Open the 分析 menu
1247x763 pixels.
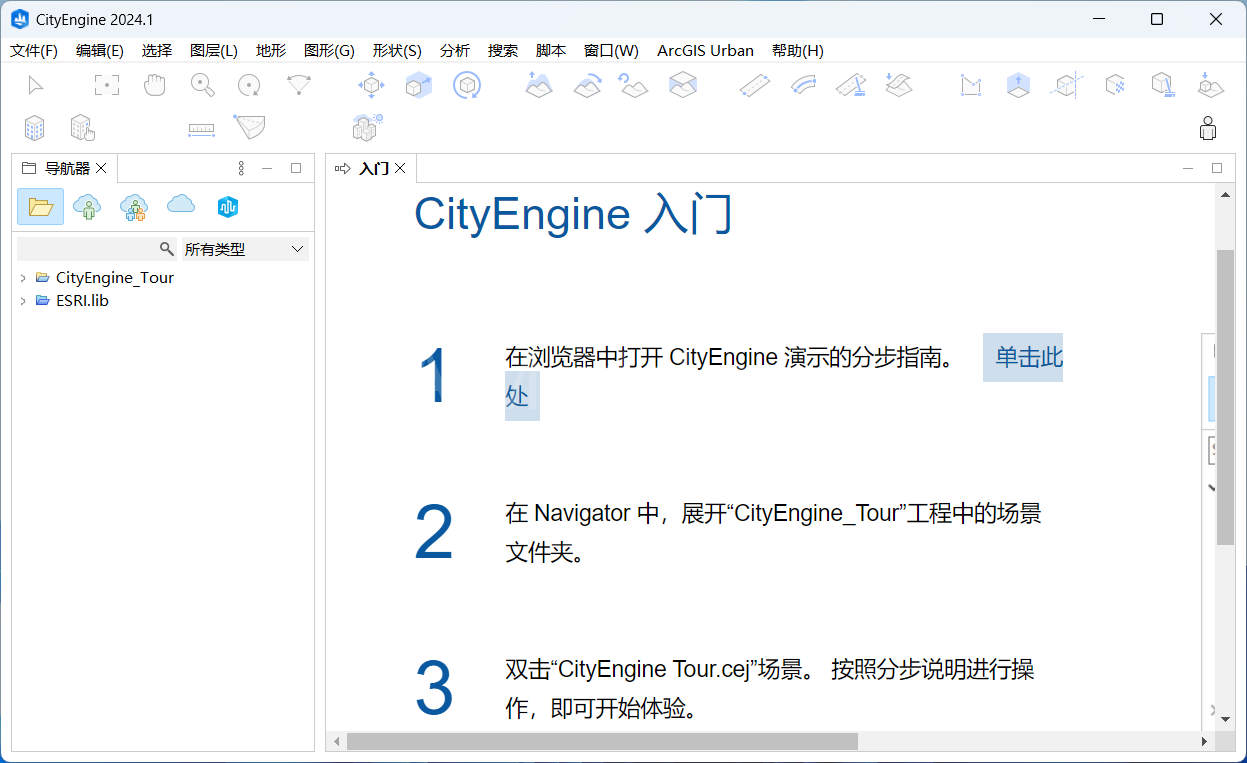tap(455, 51)
